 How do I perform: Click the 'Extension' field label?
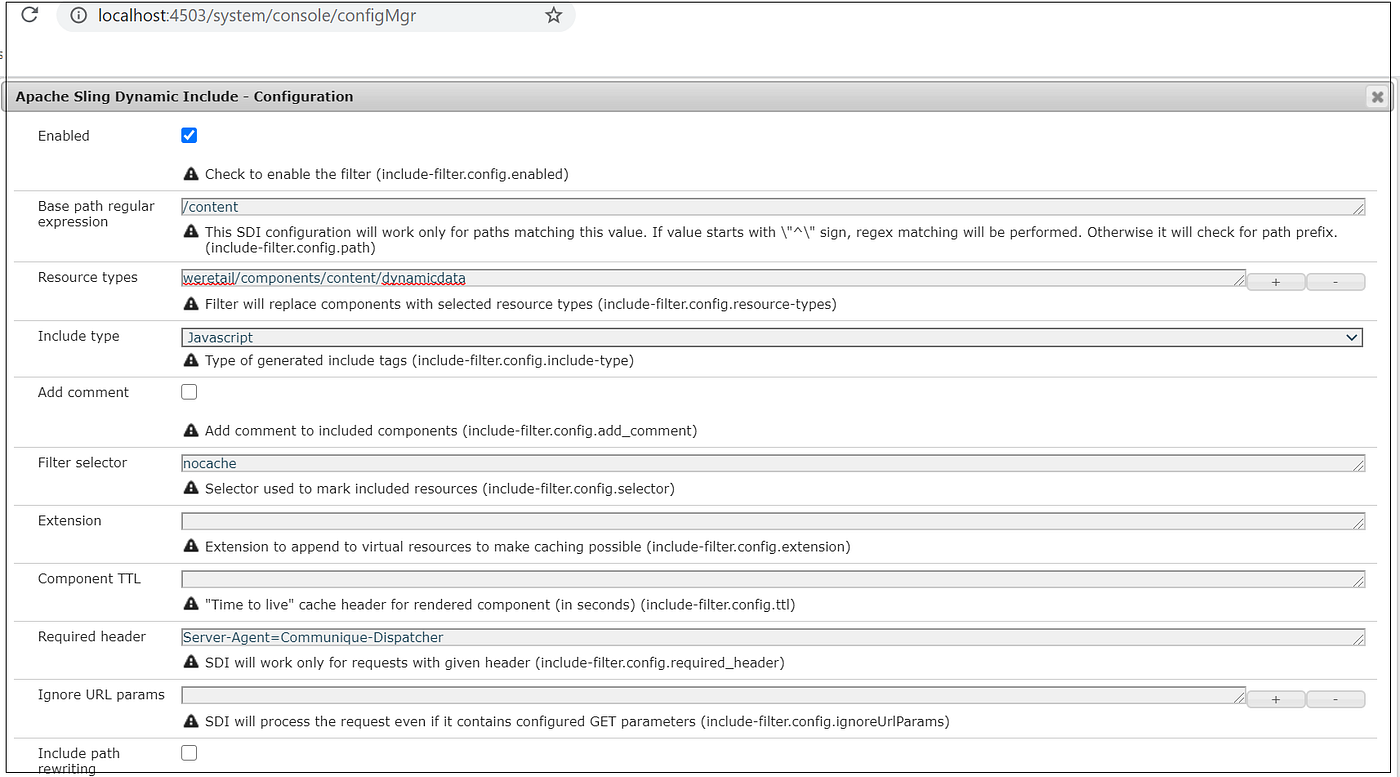(x=70, y=520)
